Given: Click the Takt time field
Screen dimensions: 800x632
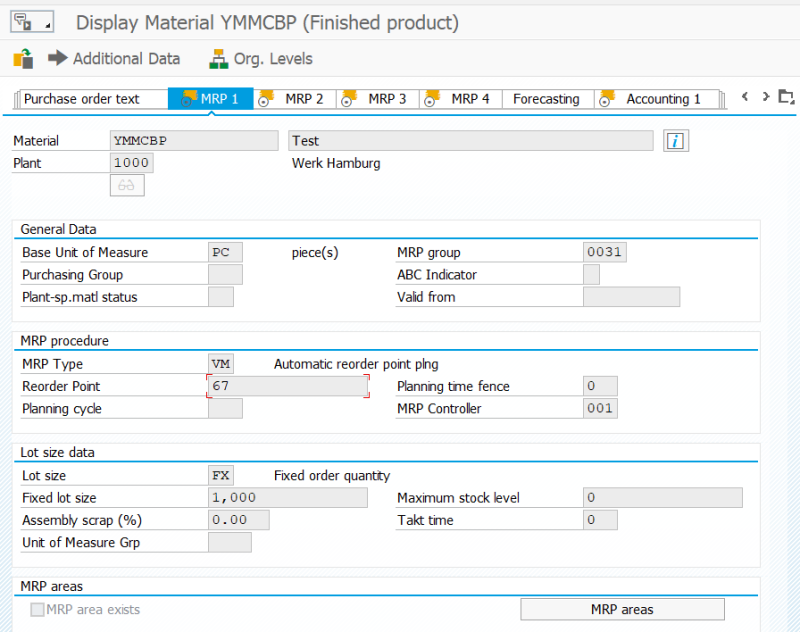Looking at the screenshot, I should coord(600,520).
